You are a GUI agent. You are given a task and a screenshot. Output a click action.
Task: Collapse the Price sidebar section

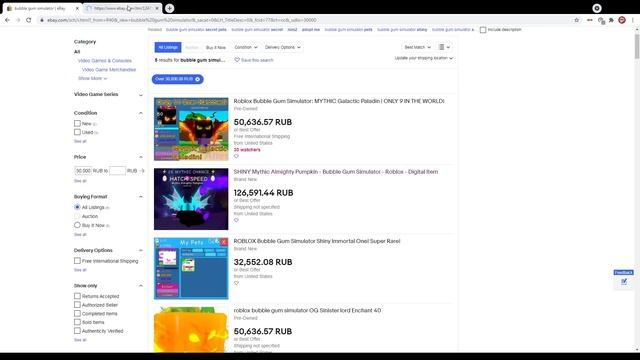[x=141, y=157]
